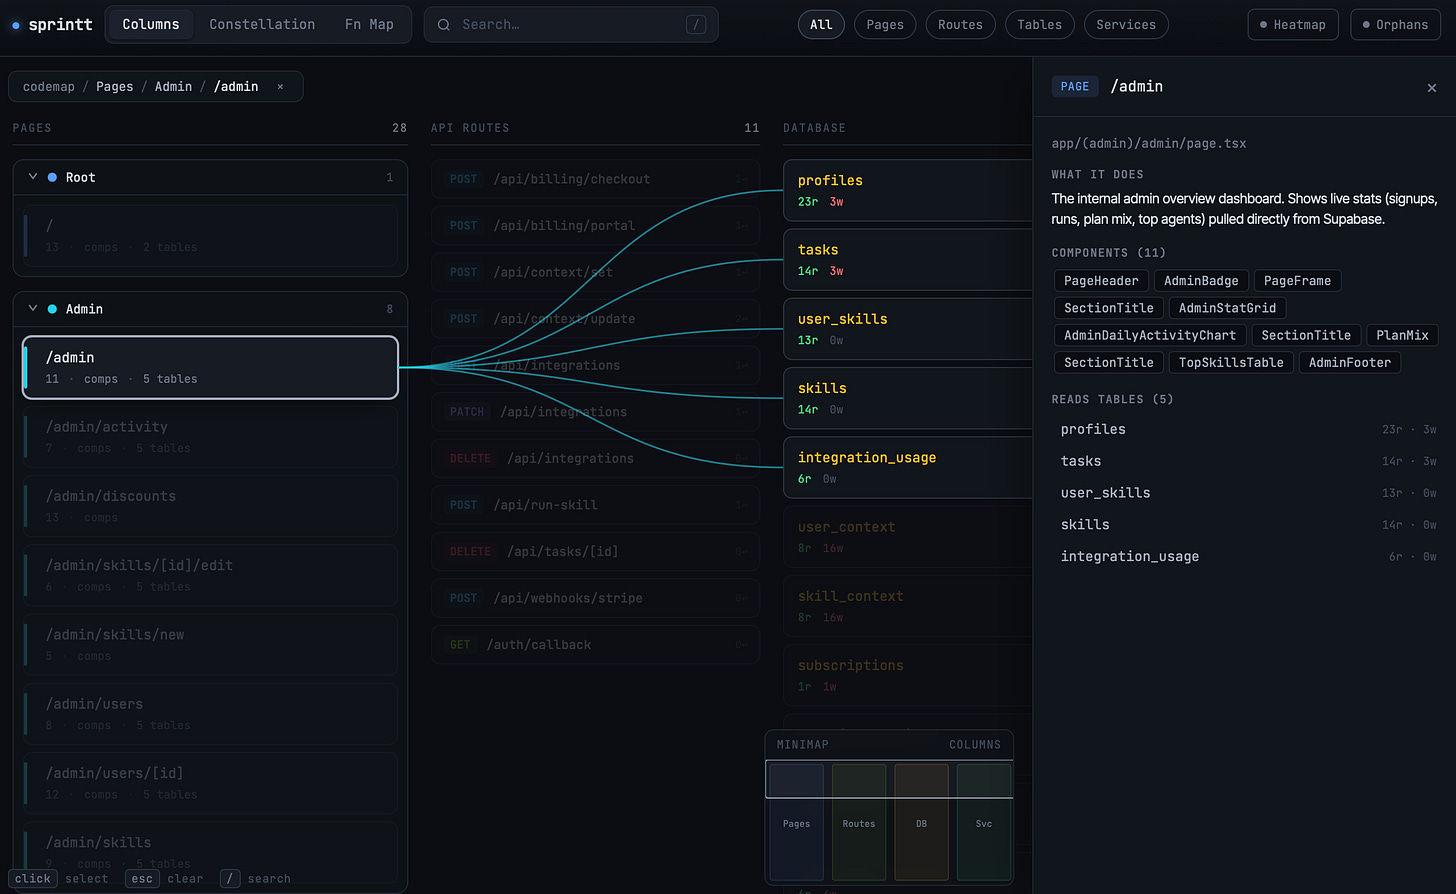The height and width of the screenshot is (894, 1456).
Task: Select the POST /api/webhooks/stripe route
Action: (x=595, y=598)
